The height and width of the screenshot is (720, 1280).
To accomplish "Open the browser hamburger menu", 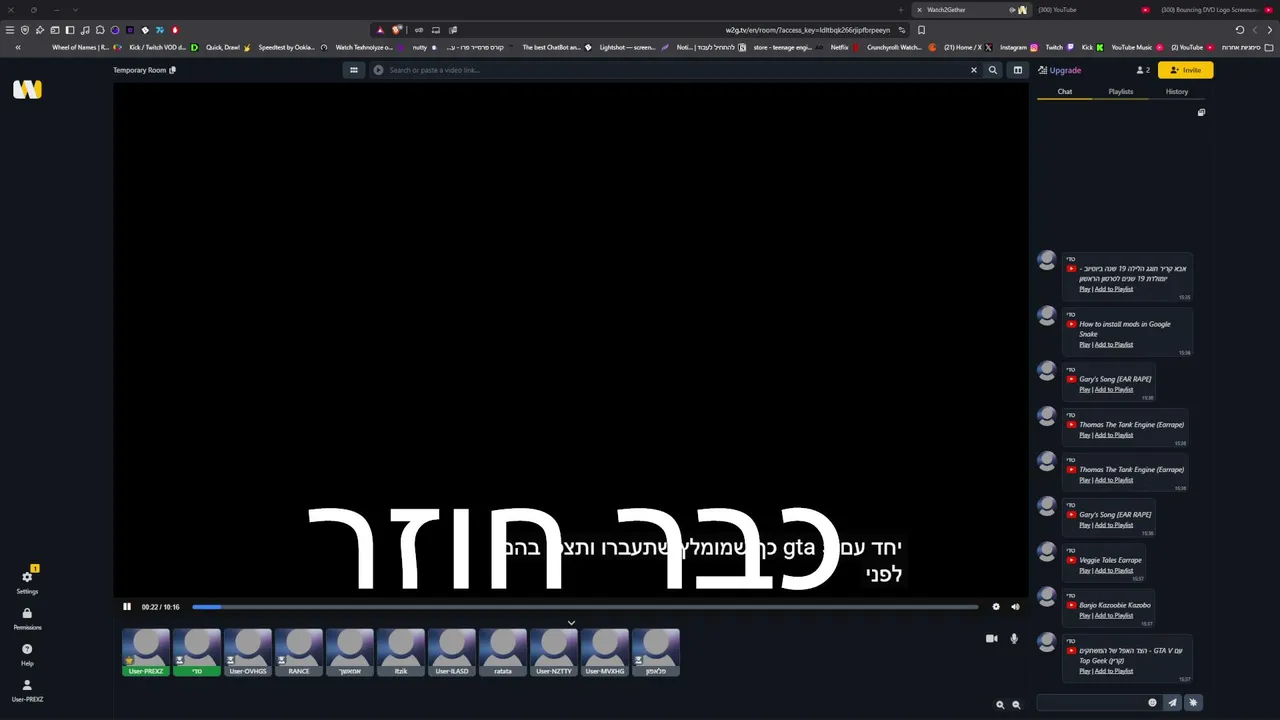I will click(10, 30).
